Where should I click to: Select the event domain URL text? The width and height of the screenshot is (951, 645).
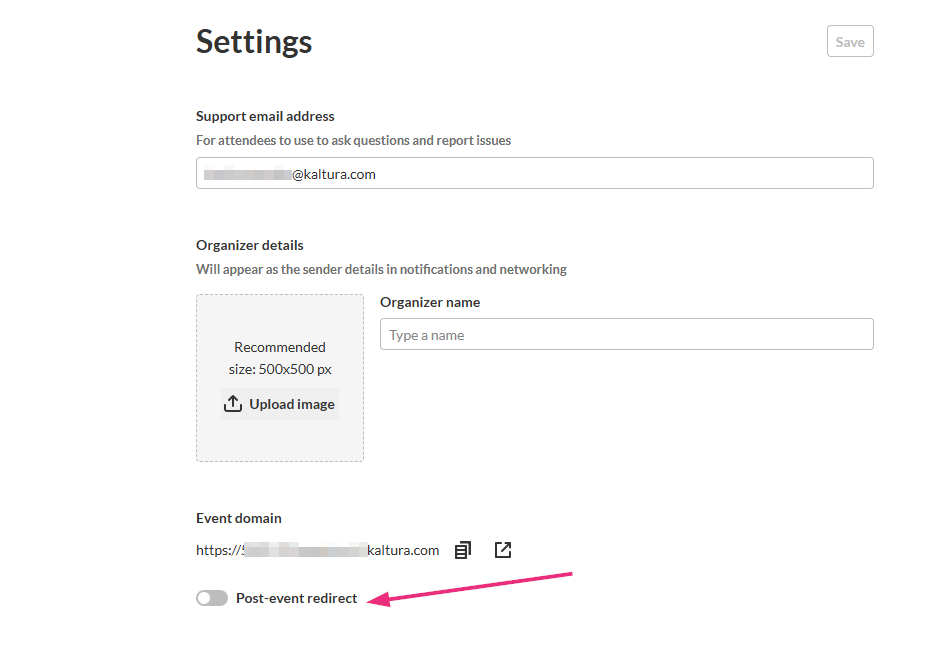coord(317,550)
